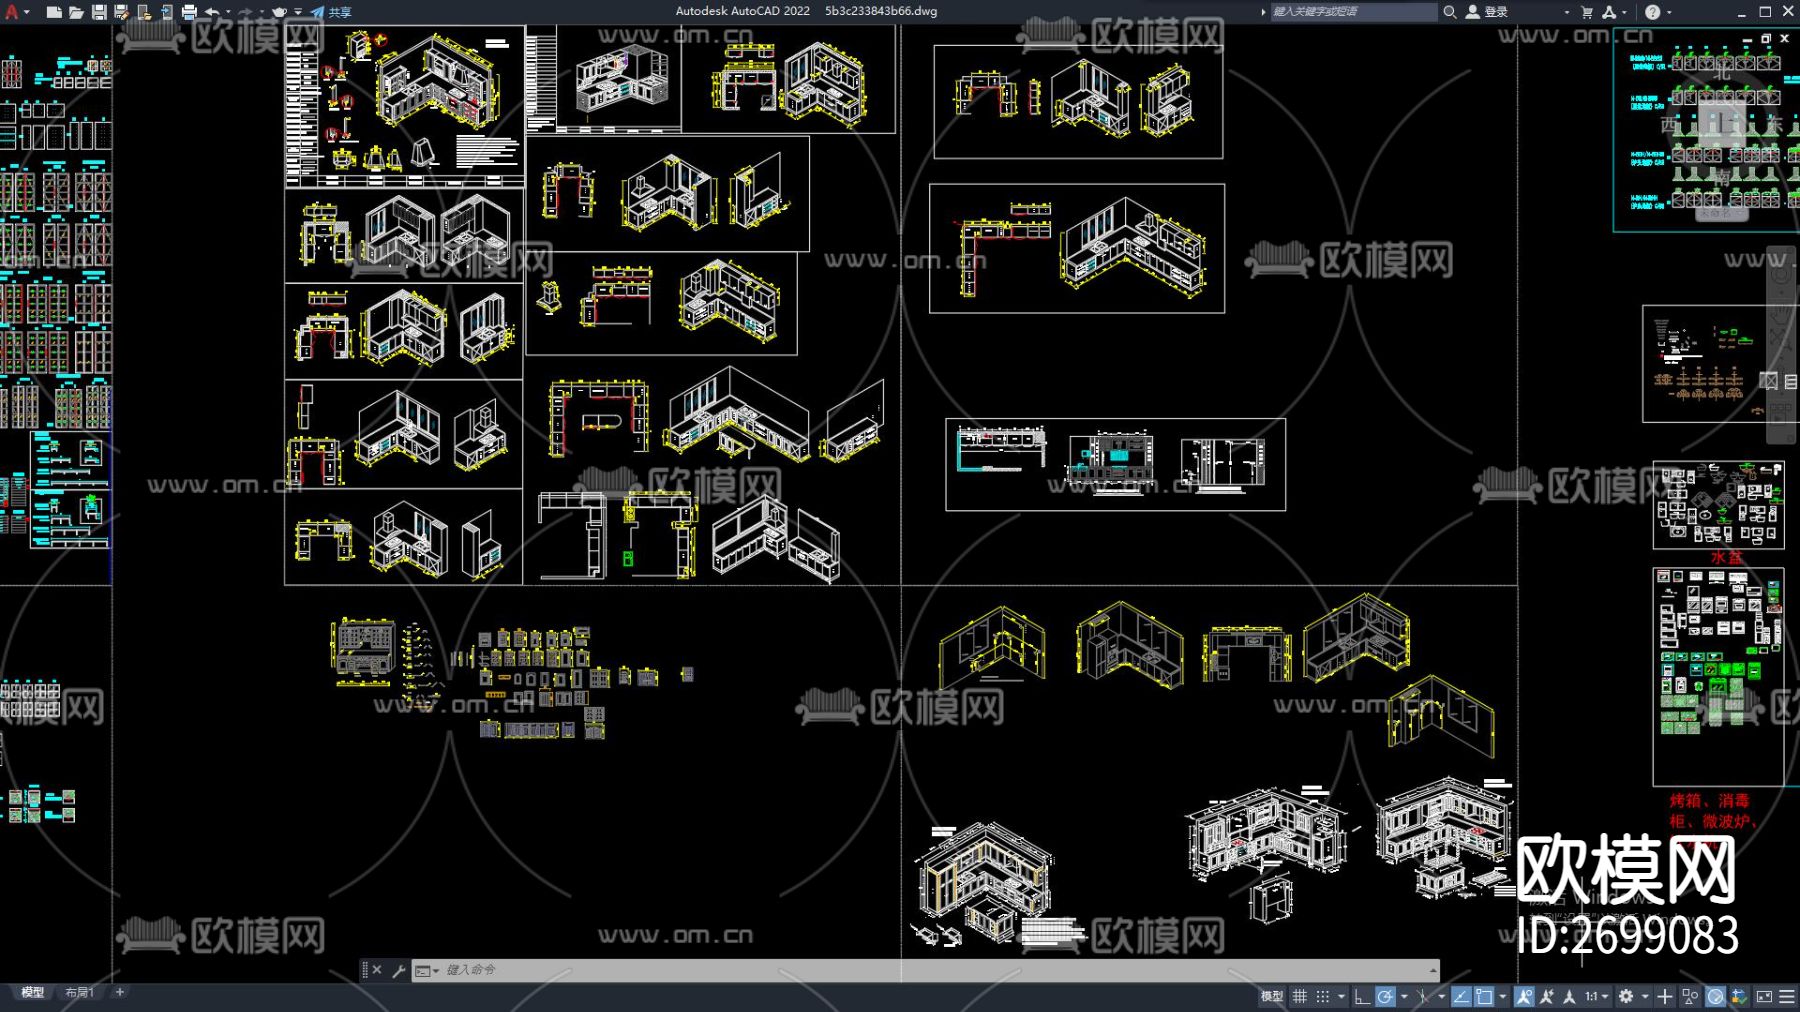This screenshot has height=1012, width=1800.
Task: Expand the Help dropdown arrow
Action: 1668,12
